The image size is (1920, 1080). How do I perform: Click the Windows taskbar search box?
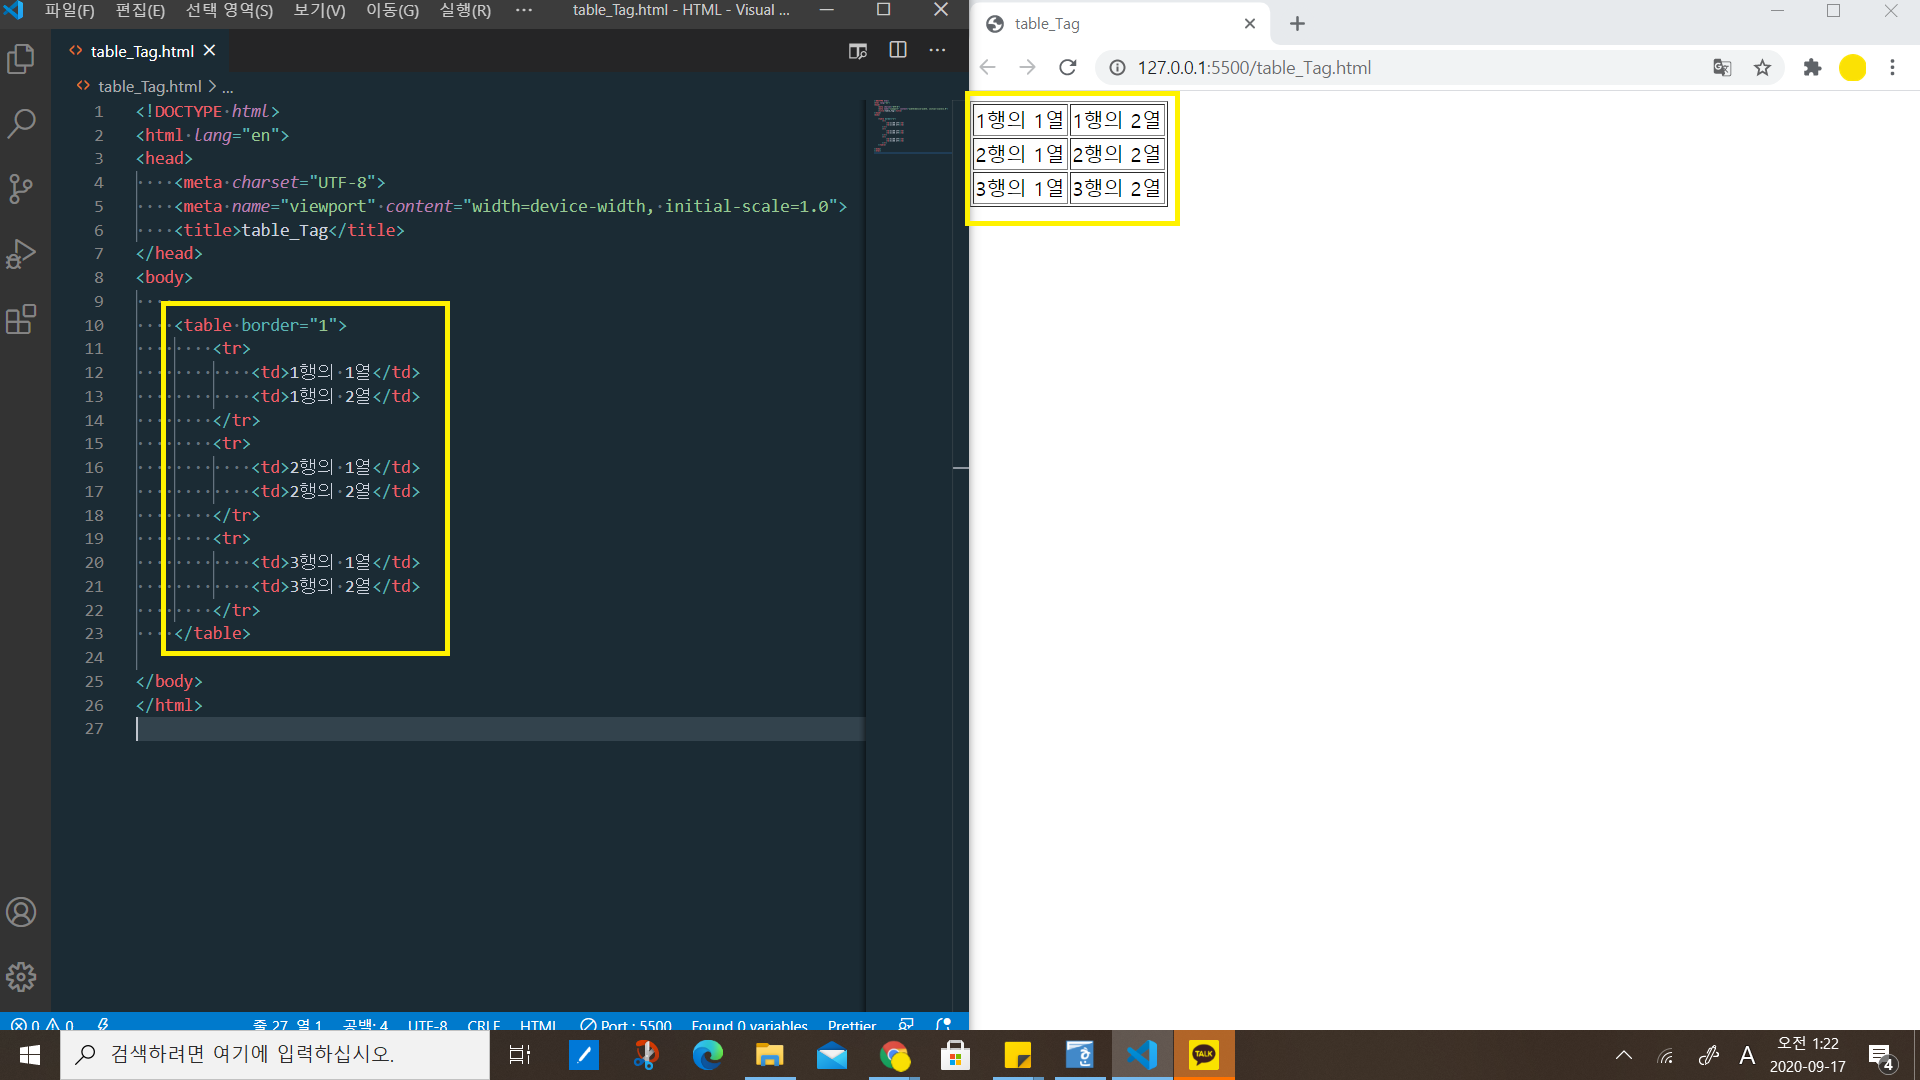(275, 1055)
